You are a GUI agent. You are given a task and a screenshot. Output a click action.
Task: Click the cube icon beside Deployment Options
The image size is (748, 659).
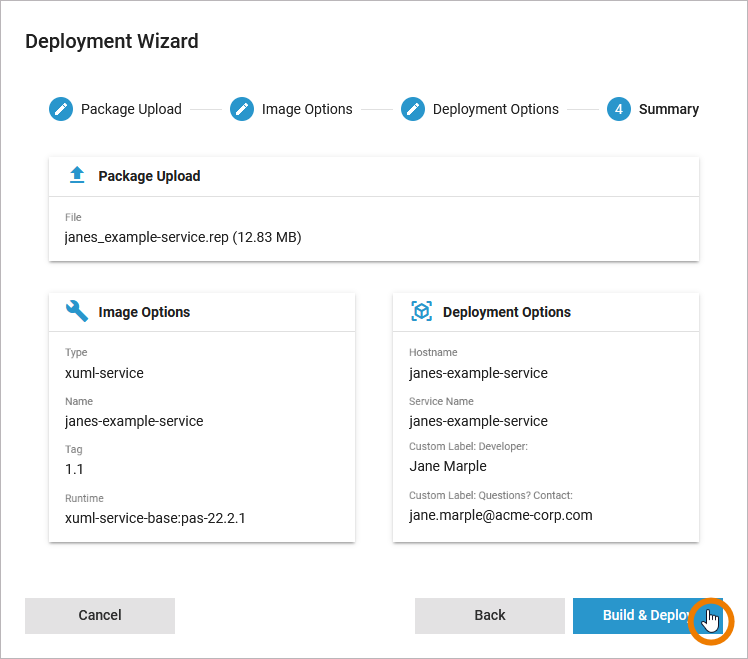tap(421, 312)
